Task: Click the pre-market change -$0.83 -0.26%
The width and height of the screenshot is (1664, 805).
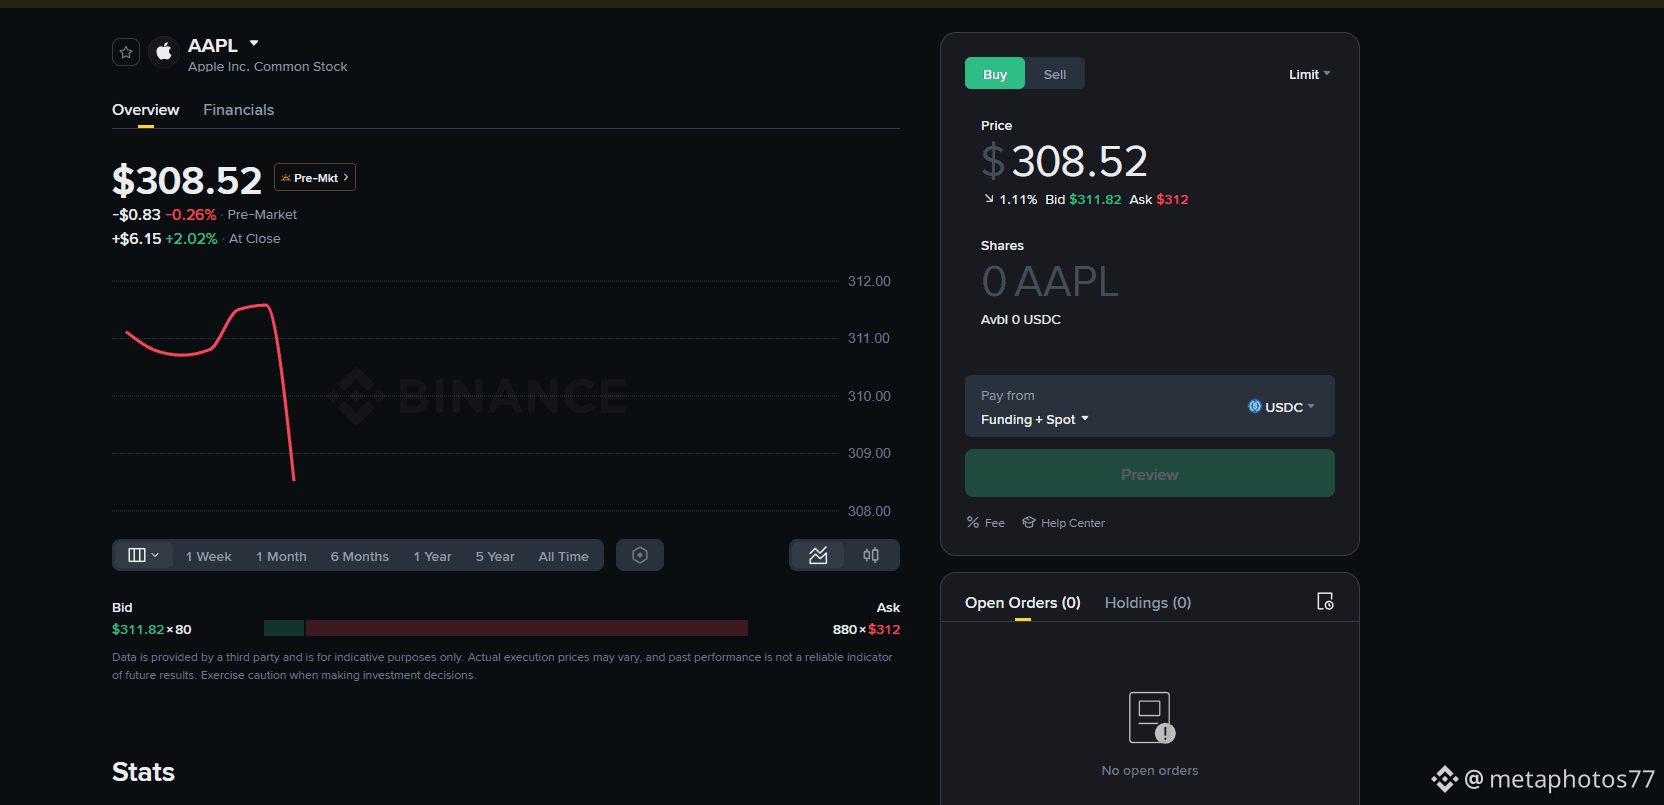Action: (164, 215)
